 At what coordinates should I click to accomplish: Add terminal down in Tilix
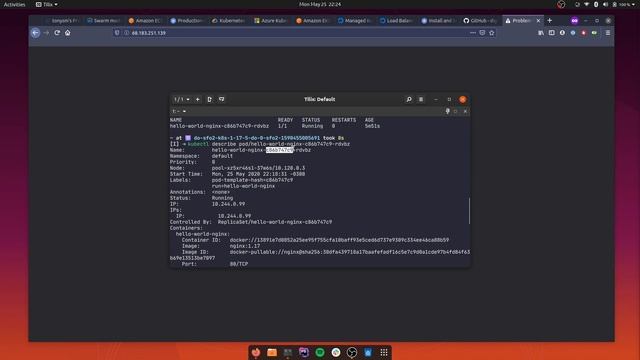point(222,99)
